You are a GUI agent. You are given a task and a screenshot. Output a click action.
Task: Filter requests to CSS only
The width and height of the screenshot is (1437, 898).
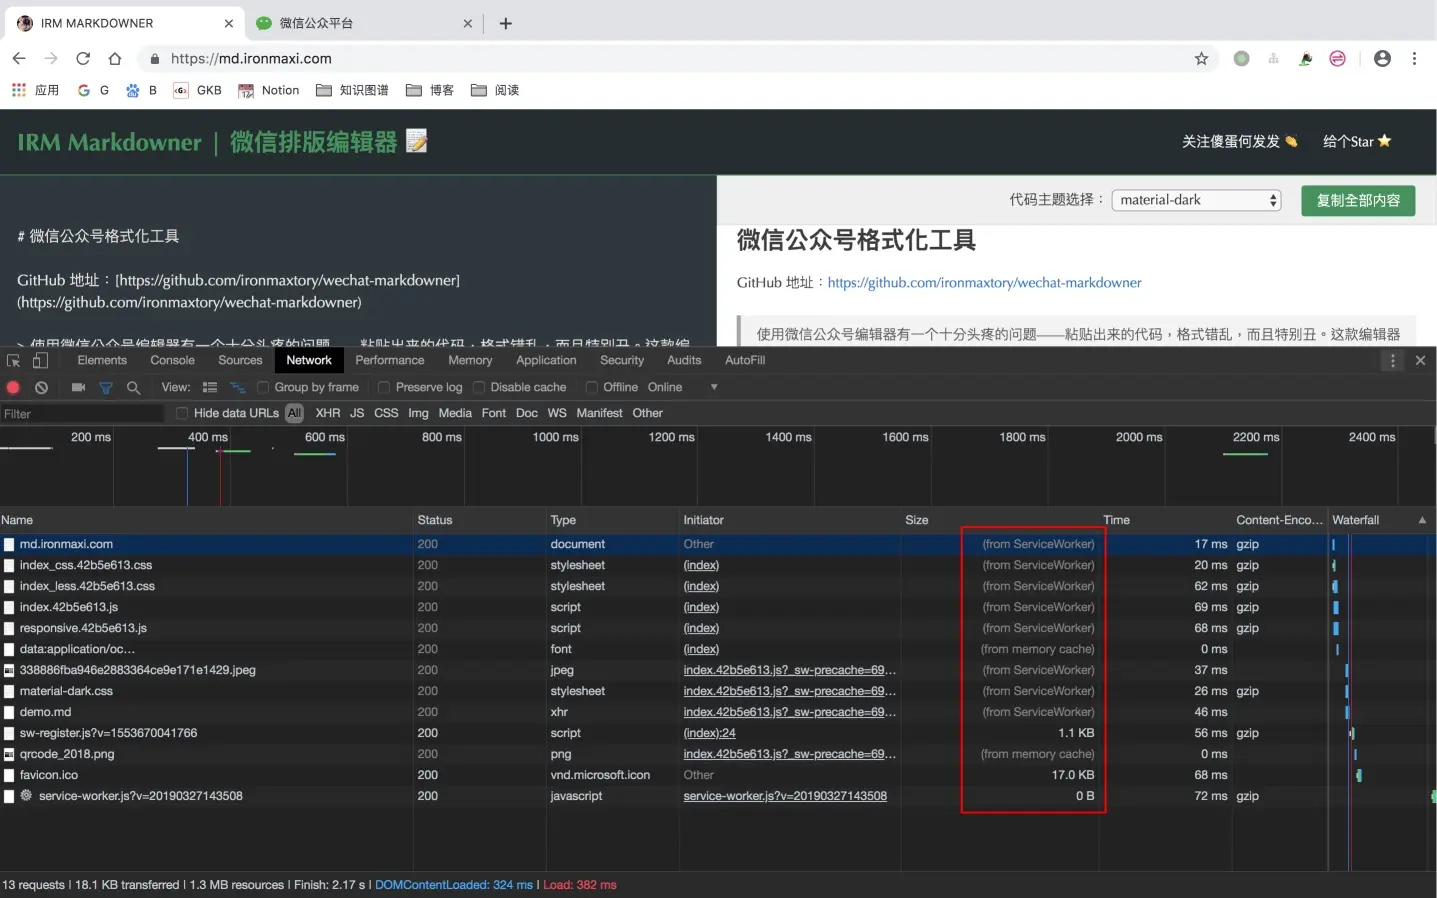click(386, 413)
